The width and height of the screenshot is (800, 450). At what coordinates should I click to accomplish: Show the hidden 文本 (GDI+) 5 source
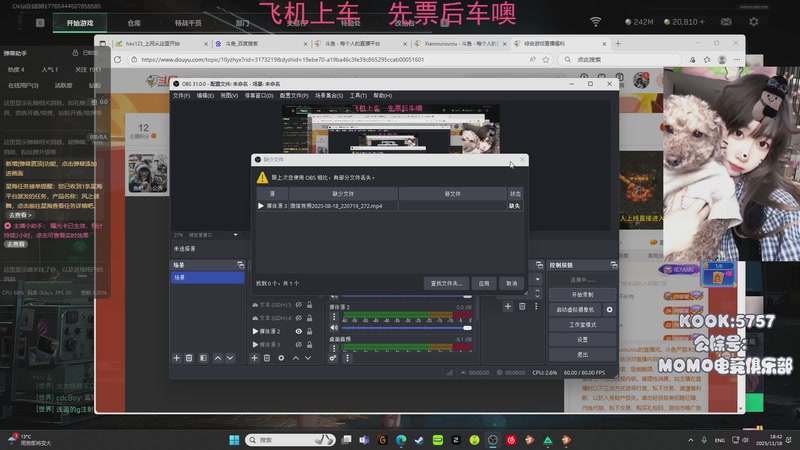pos(298,305)
